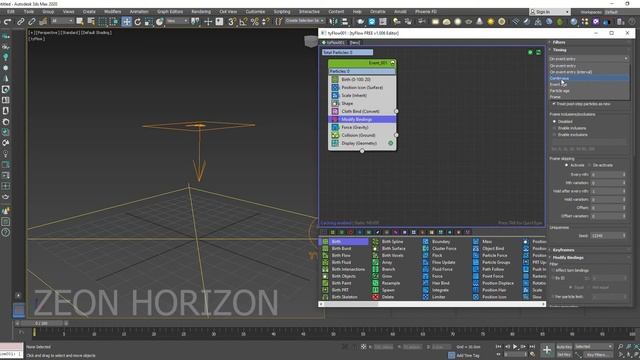Image resolution: width=640 pixels, height=360 pixels.
Task: Select the Force (Gravity) operator in event
Action: pos(362,127)
